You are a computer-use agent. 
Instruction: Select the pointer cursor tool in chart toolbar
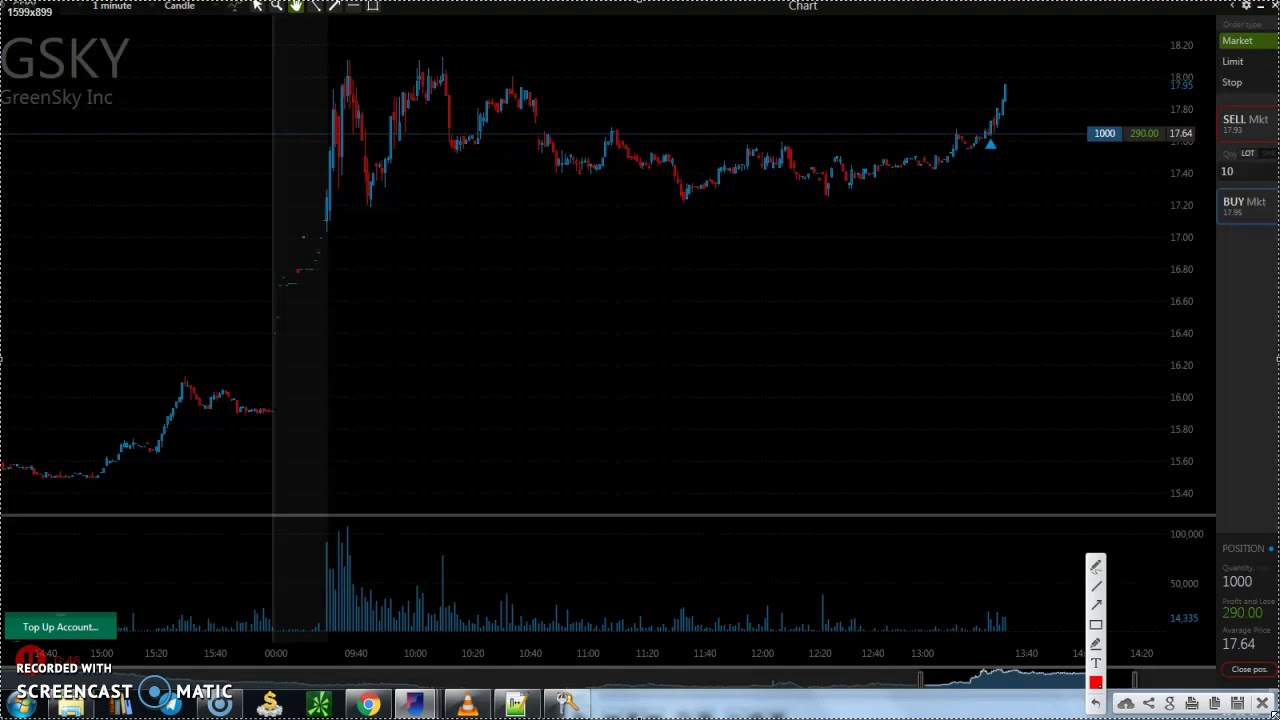(x=257, y=6)
